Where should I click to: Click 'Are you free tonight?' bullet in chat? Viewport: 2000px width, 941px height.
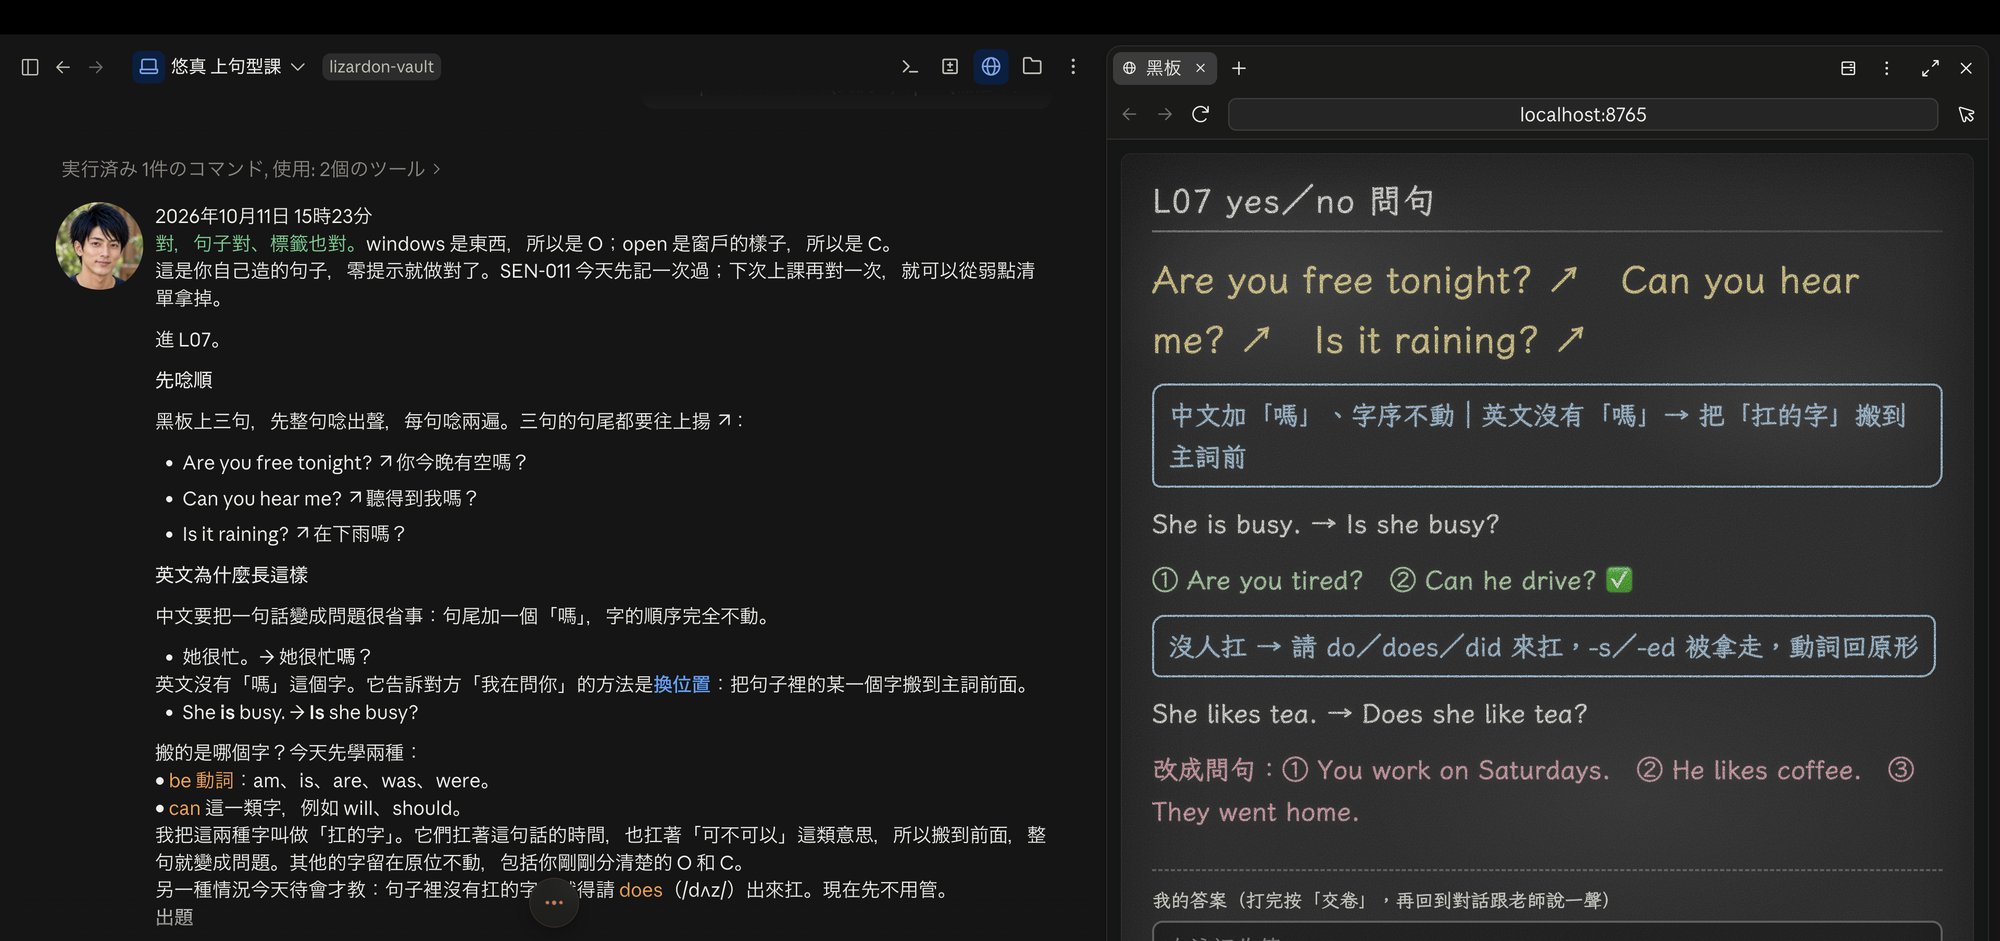tap(354, 462)
